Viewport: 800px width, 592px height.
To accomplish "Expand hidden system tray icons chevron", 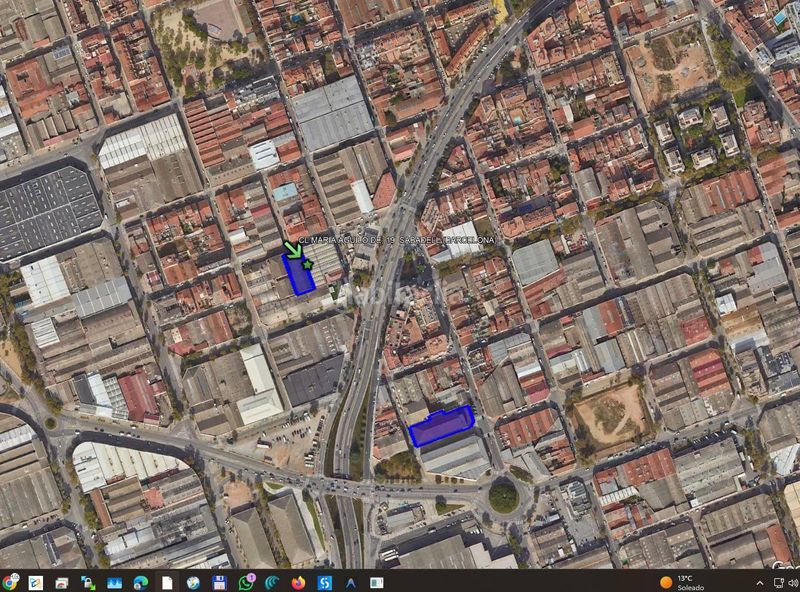I will click(x=760, y=583).
